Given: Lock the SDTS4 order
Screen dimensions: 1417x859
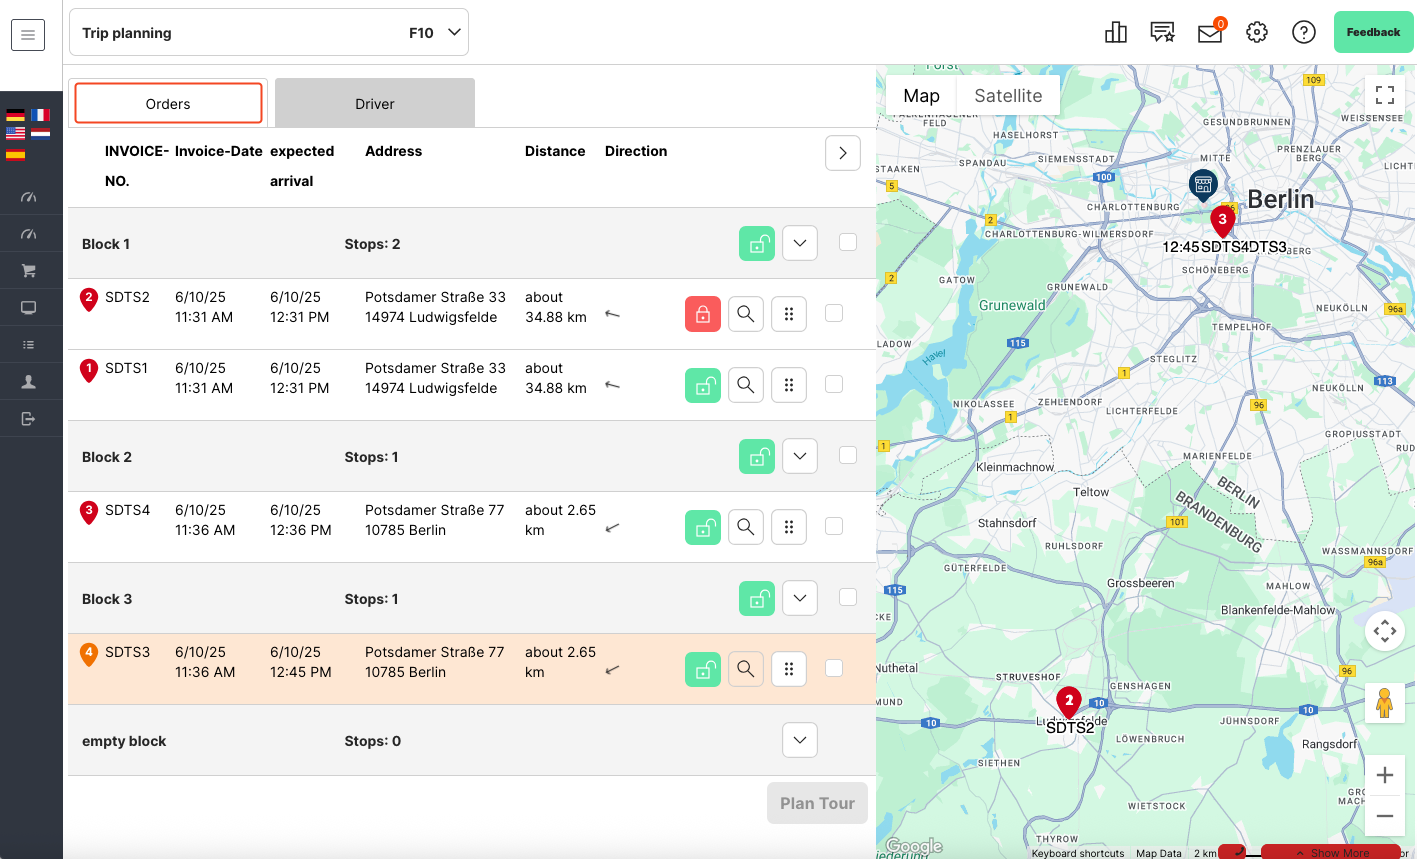Looking at the screenshot, I should coord(703,527).
